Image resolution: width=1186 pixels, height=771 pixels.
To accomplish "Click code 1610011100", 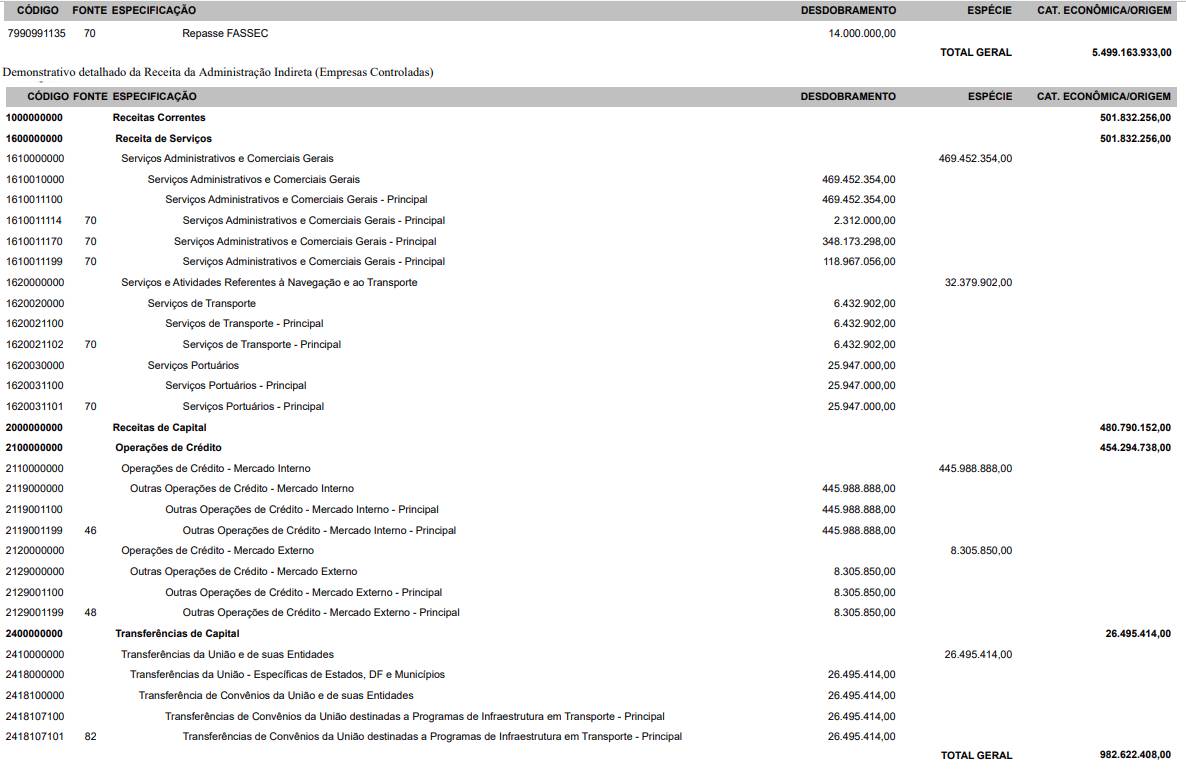I will (x=34, y=200).
